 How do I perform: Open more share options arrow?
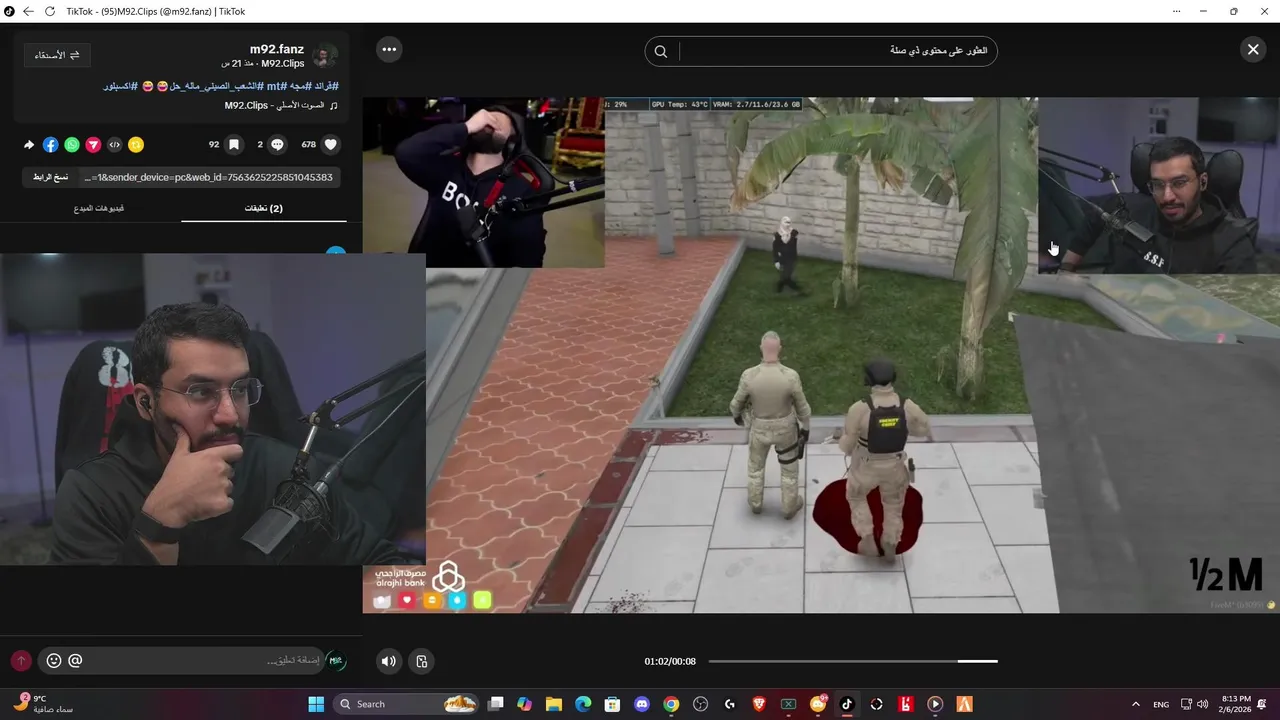(29, 145)
